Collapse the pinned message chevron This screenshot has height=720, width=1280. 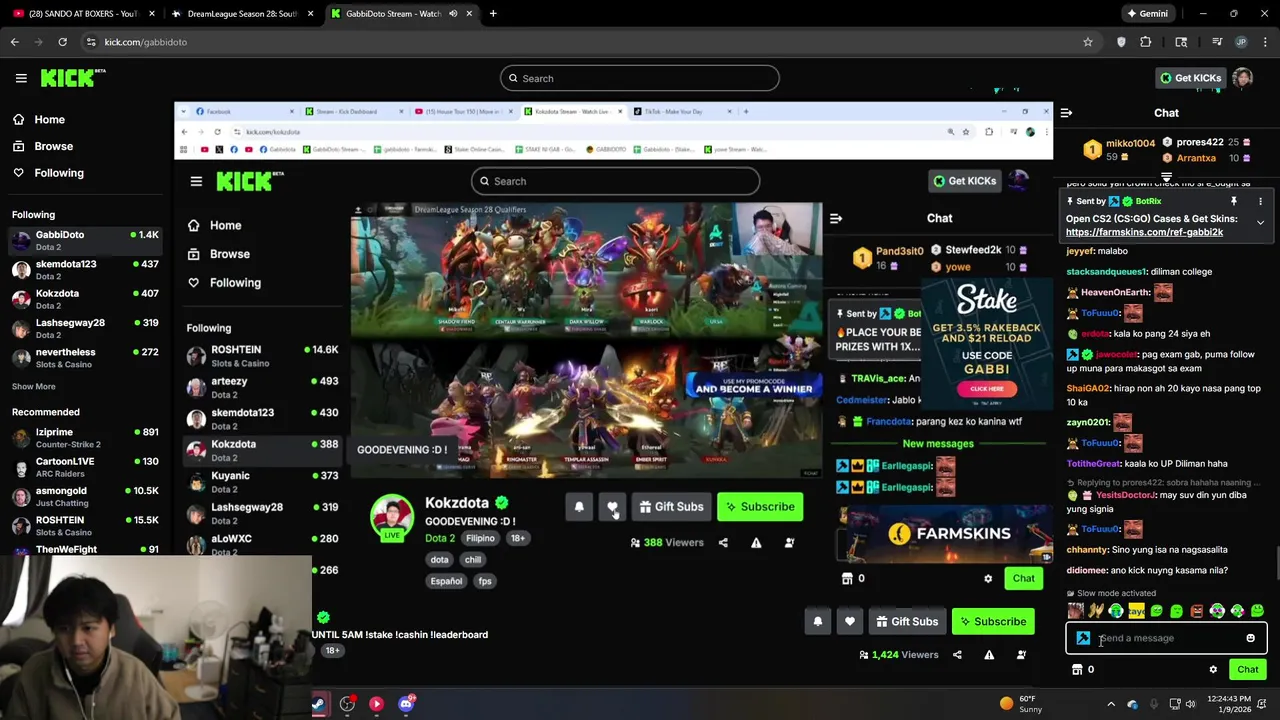point(1260,222)
